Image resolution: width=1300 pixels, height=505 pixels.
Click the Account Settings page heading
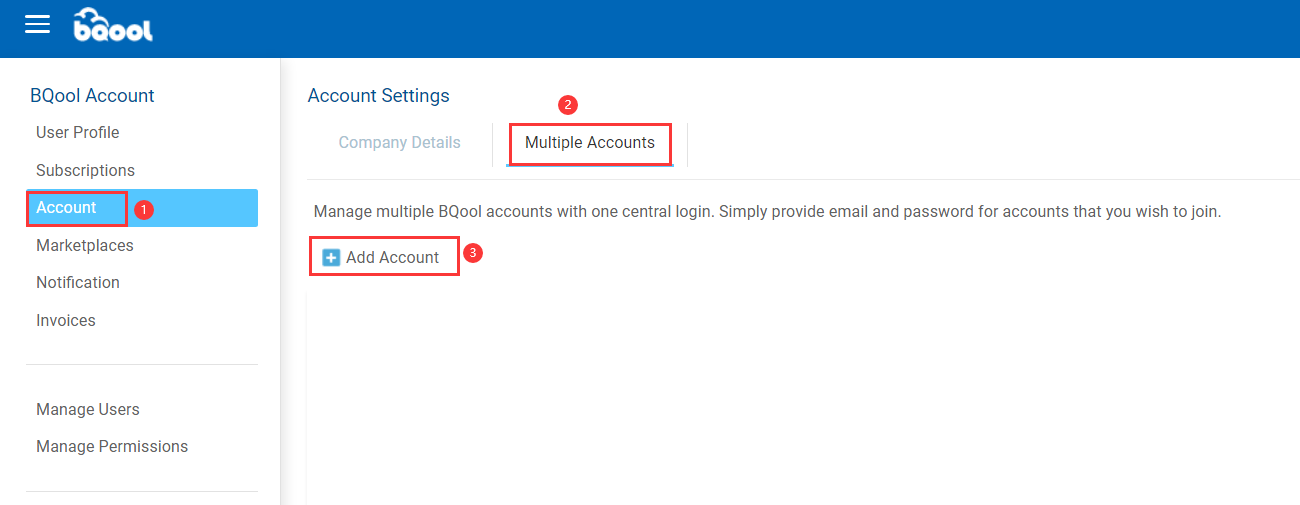(379, 96)
